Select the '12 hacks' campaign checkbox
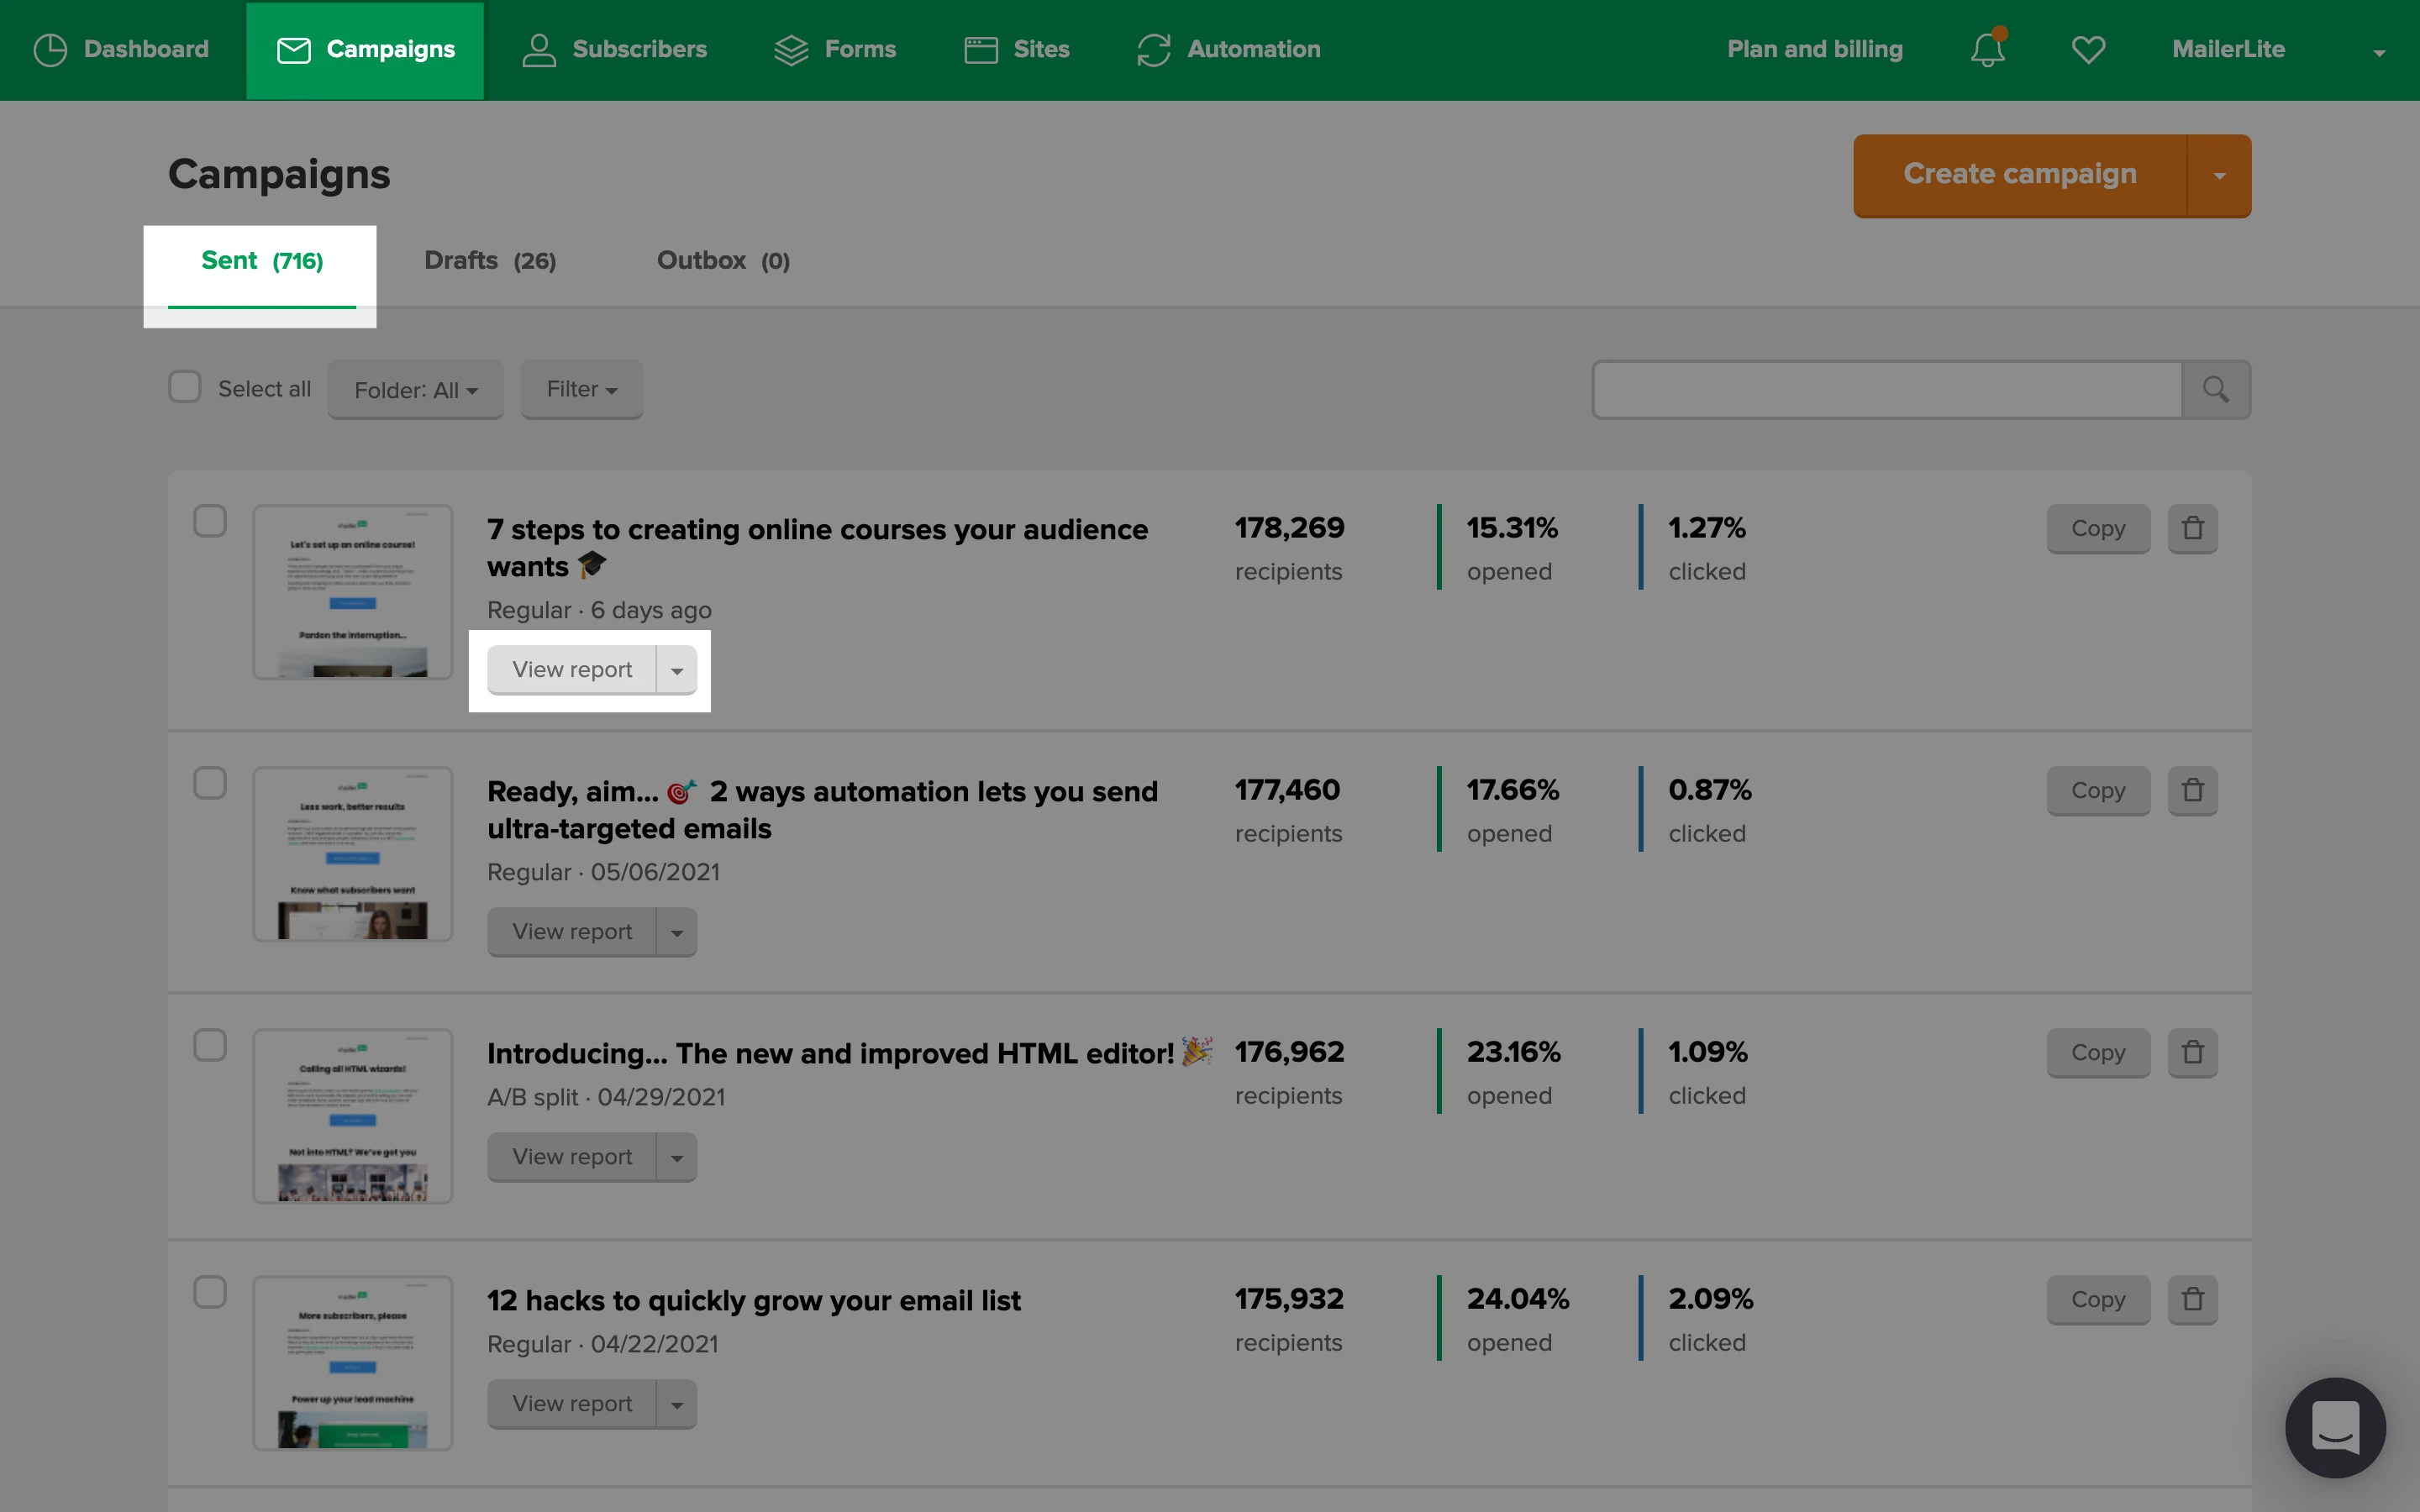 (x=210, y=1292)
